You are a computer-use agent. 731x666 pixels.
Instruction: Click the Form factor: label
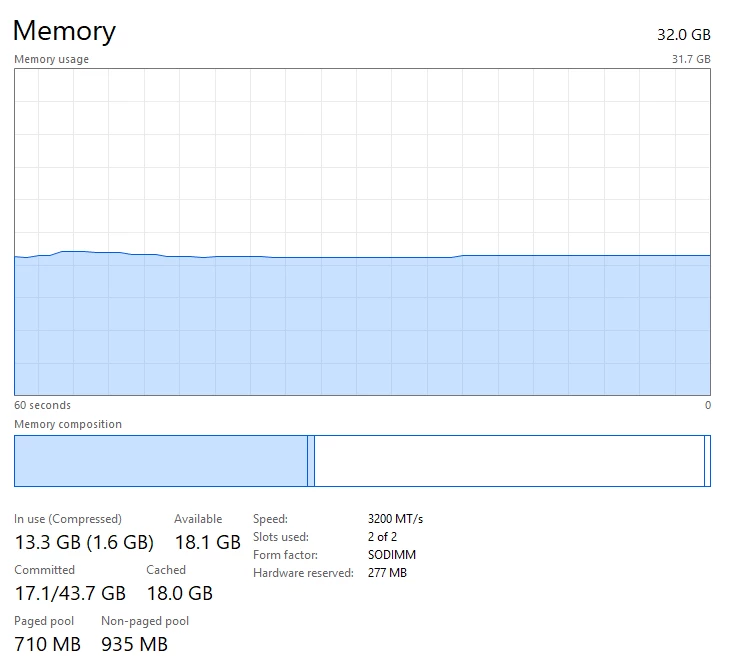coord(285,555)
